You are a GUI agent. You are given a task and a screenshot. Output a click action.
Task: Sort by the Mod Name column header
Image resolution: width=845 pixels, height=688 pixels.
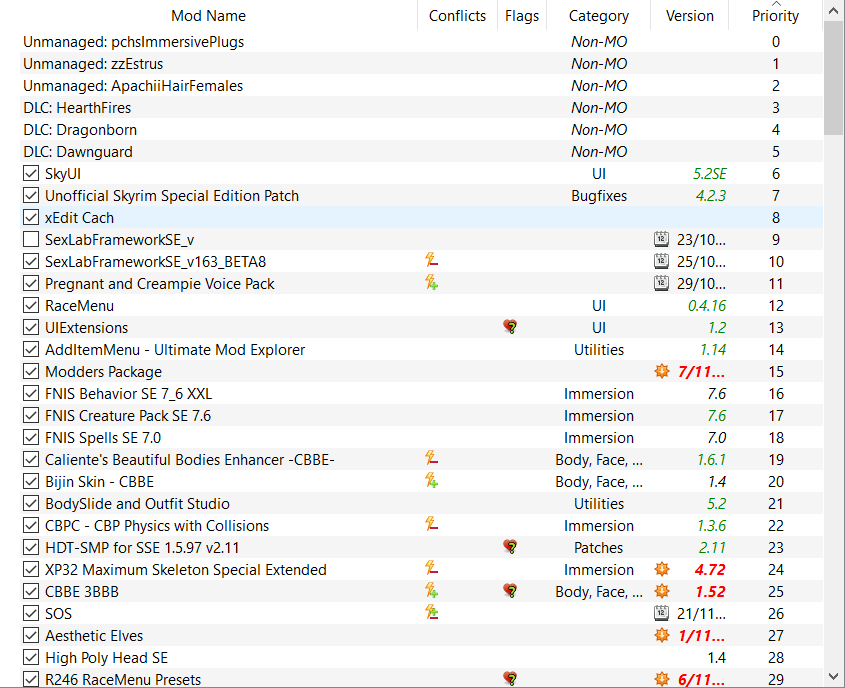point(209,16)
